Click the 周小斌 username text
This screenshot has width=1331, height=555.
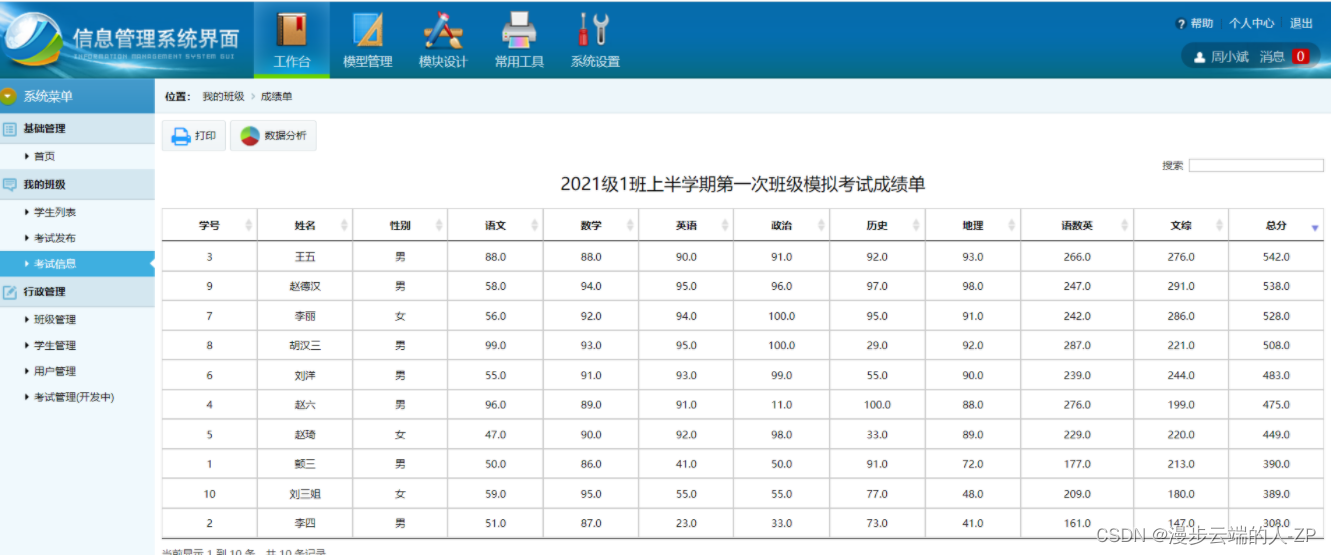coord(1230,57)
